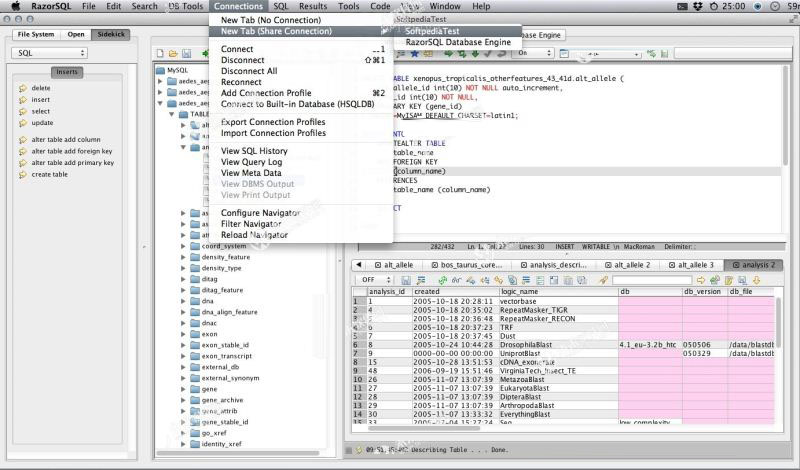Expand the density_feature tree node
Viewport: 800px width, 470px height.
[x=183, y=257]
